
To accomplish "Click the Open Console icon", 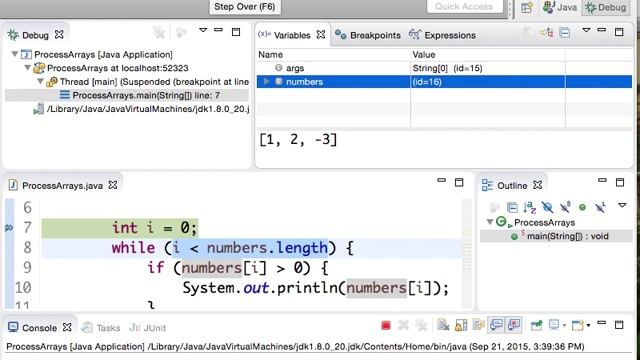I will coord(577,325).
